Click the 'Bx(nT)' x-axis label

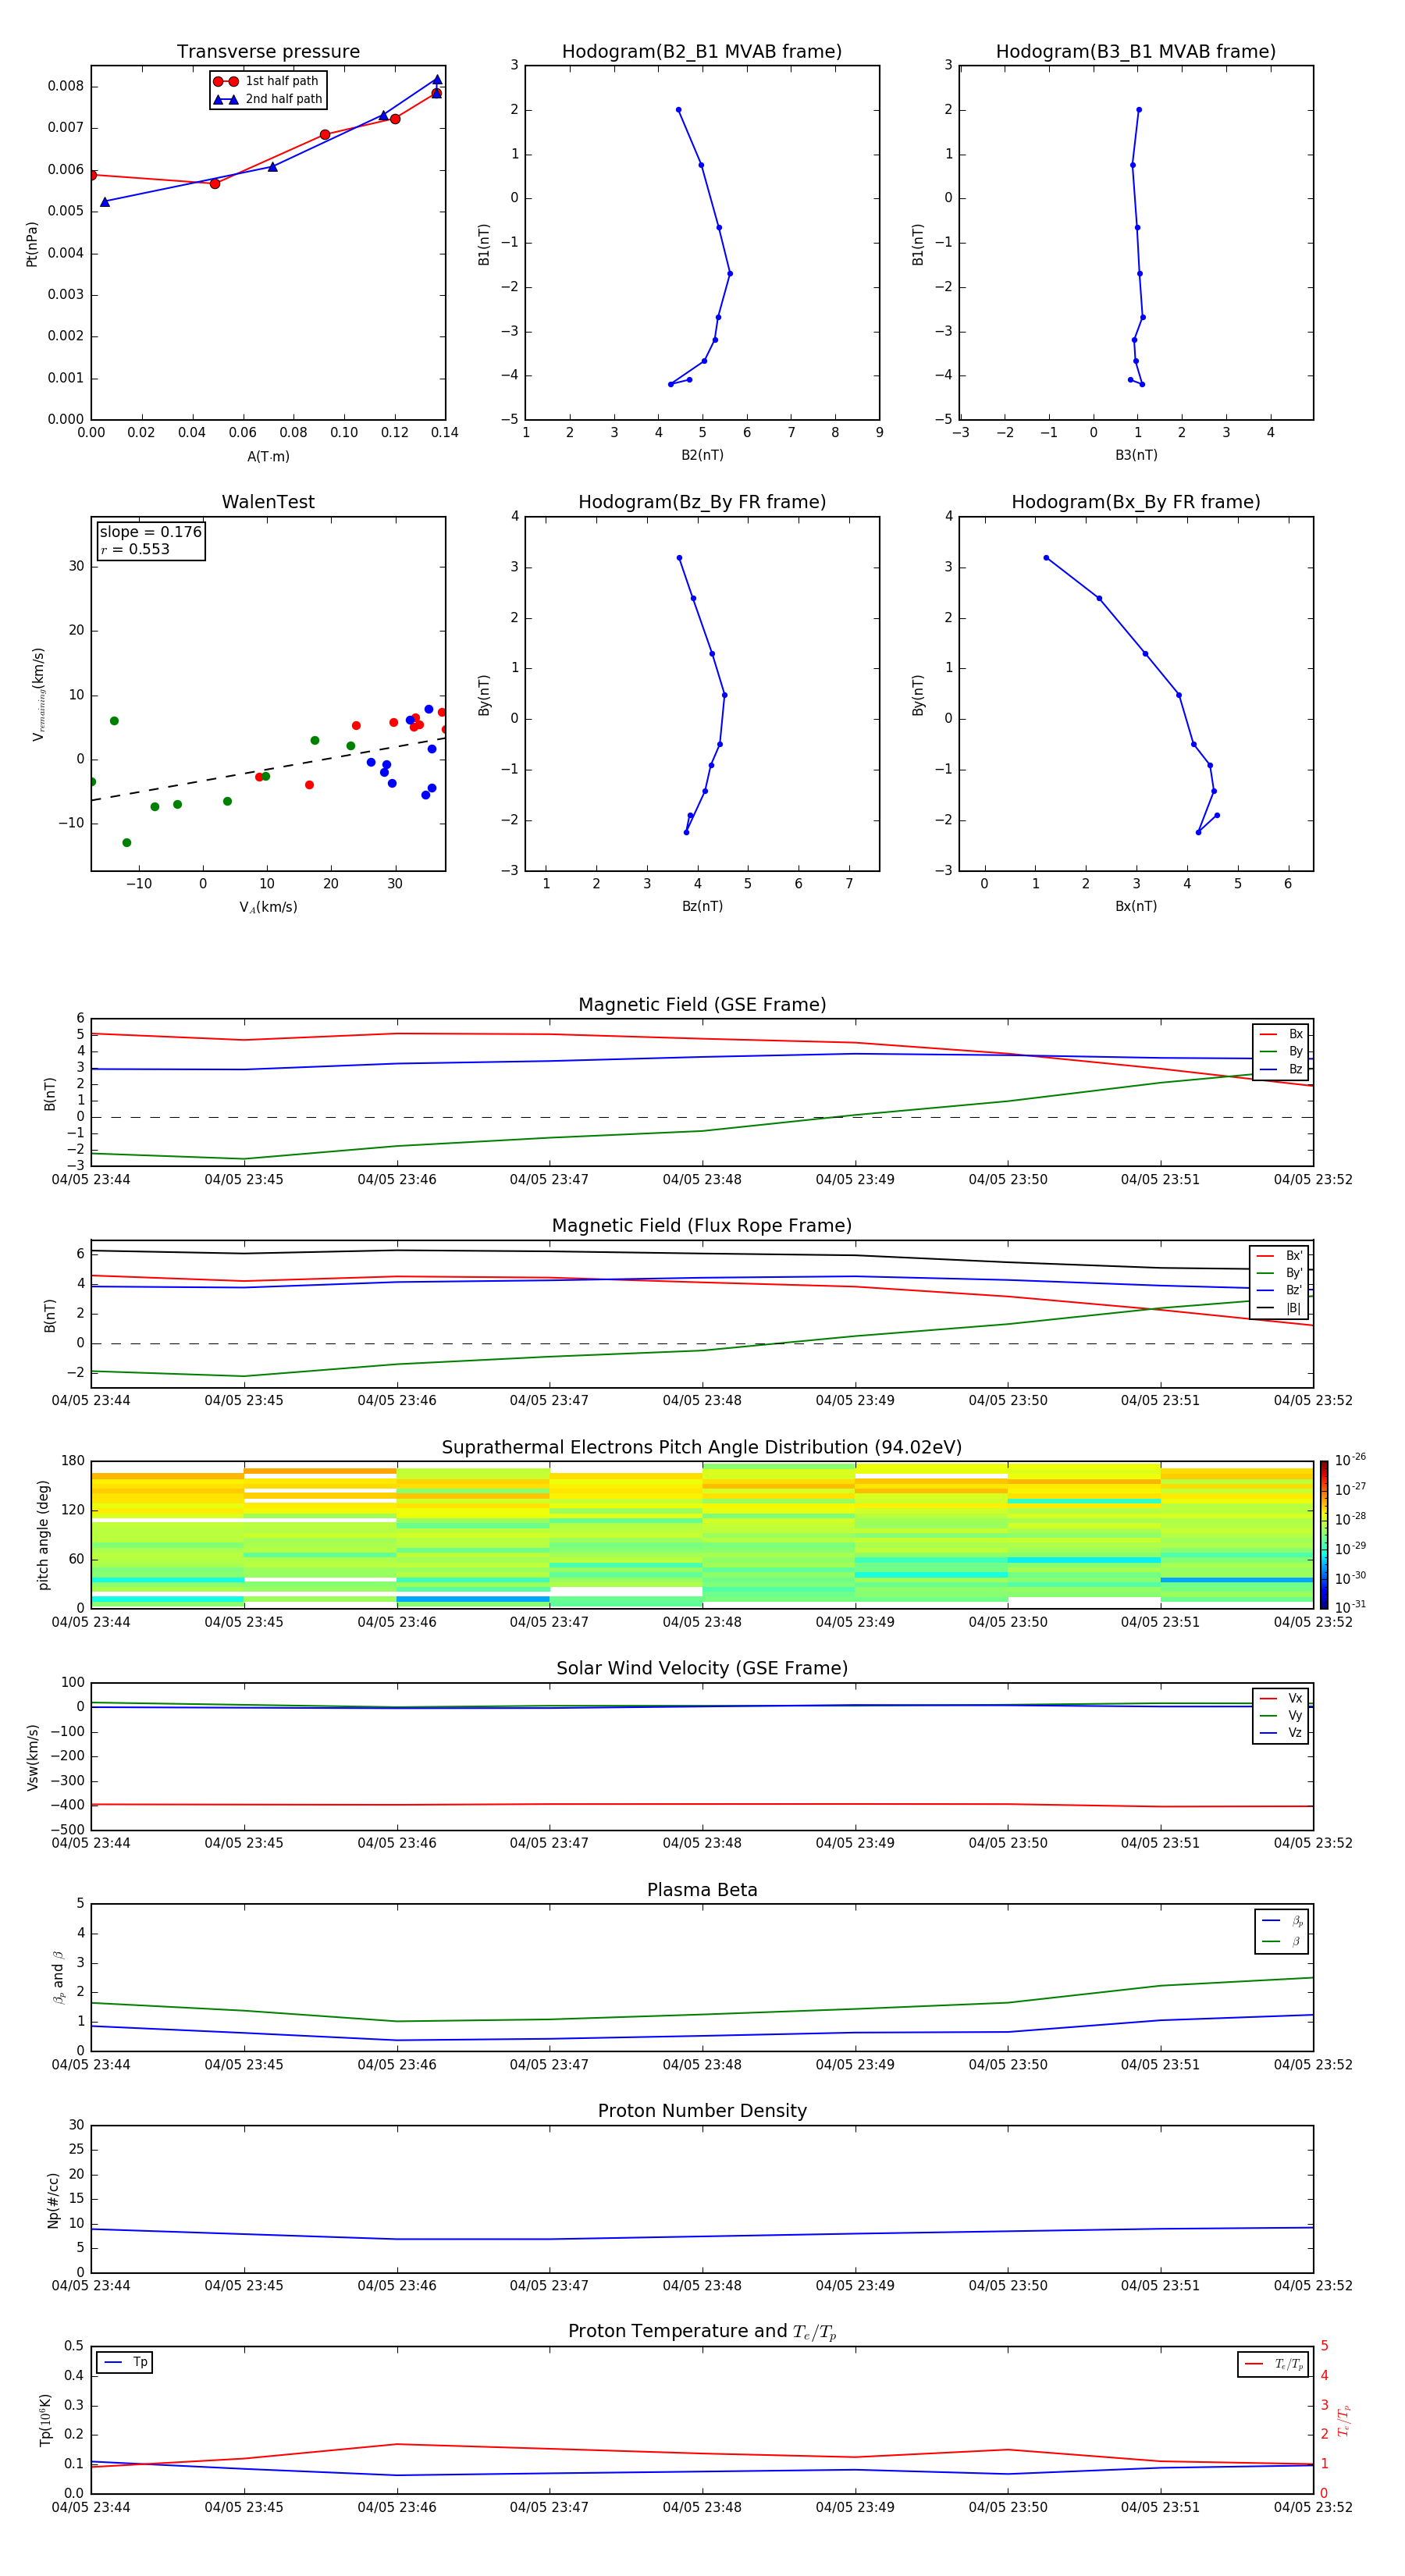pos(1136,906)
